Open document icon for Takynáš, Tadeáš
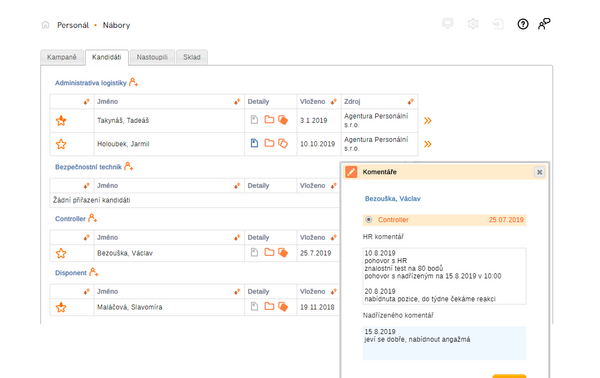Image resolution: width=600 pixels, height=378 pixels. pos(254,120)
